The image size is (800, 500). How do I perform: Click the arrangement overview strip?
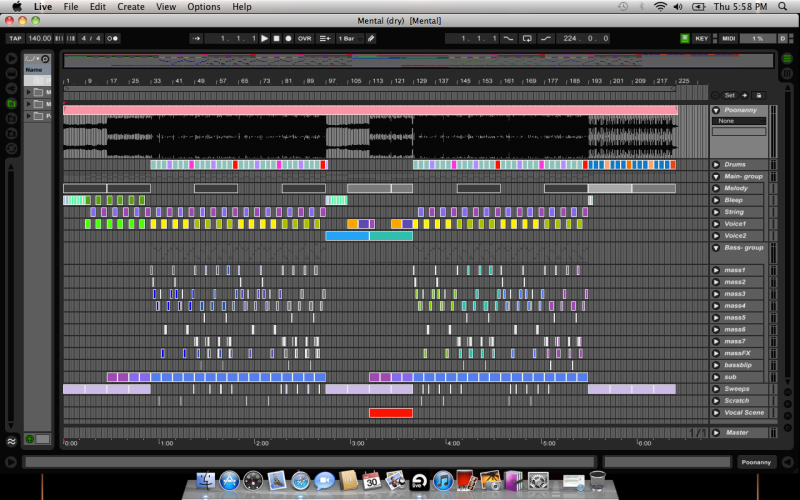[x=418, y=61]
